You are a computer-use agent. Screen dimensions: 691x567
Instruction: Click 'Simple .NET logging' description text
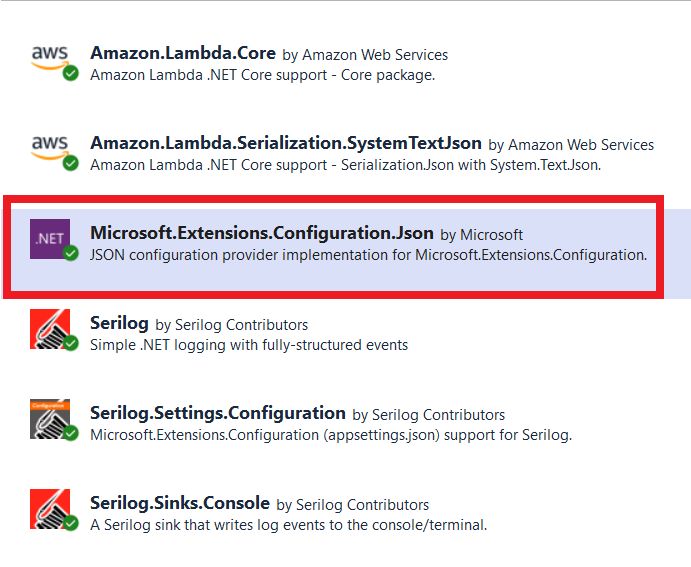tap(249, 345)
